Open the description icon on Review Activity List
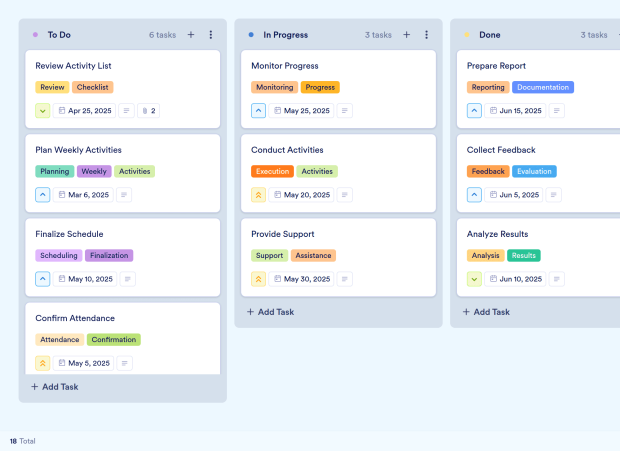The height and width of the screenshot is (451, 620). pos(126,111)
